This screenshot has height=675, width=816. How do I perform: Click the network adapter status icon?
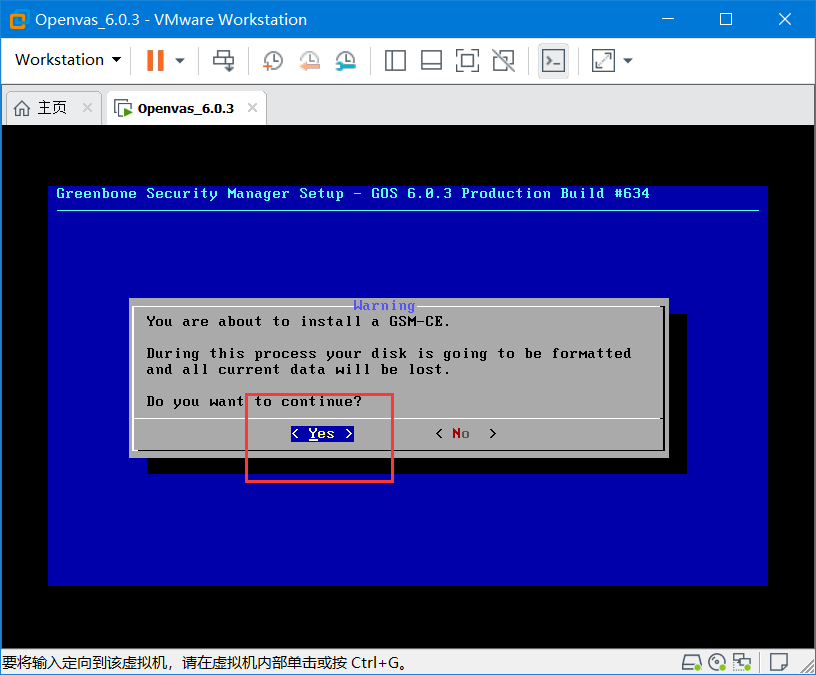(742, 663)
